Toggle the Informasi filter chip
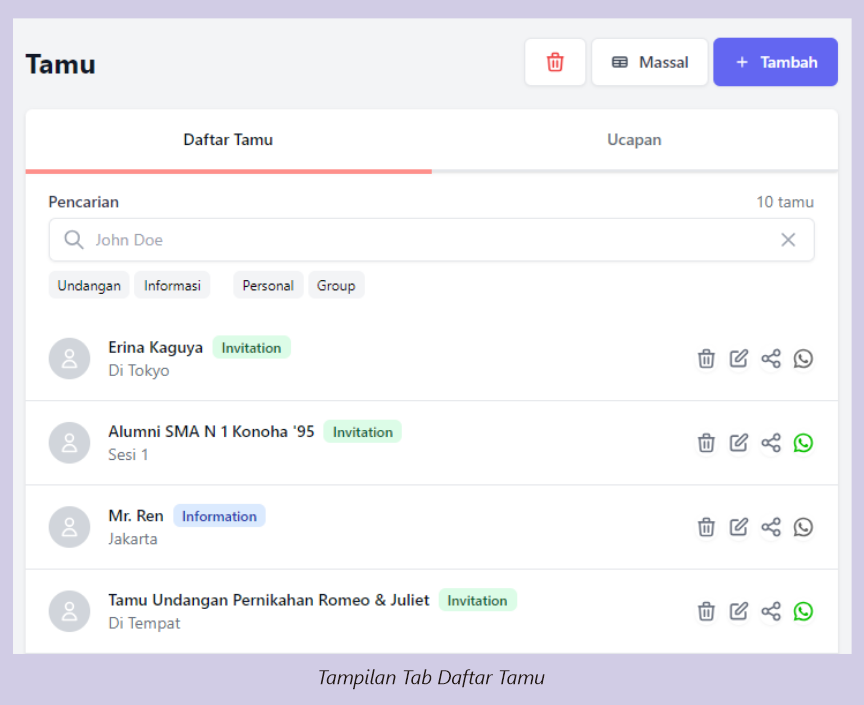The height and width of the screenshot is (705, 864). (x=172, y=285)
